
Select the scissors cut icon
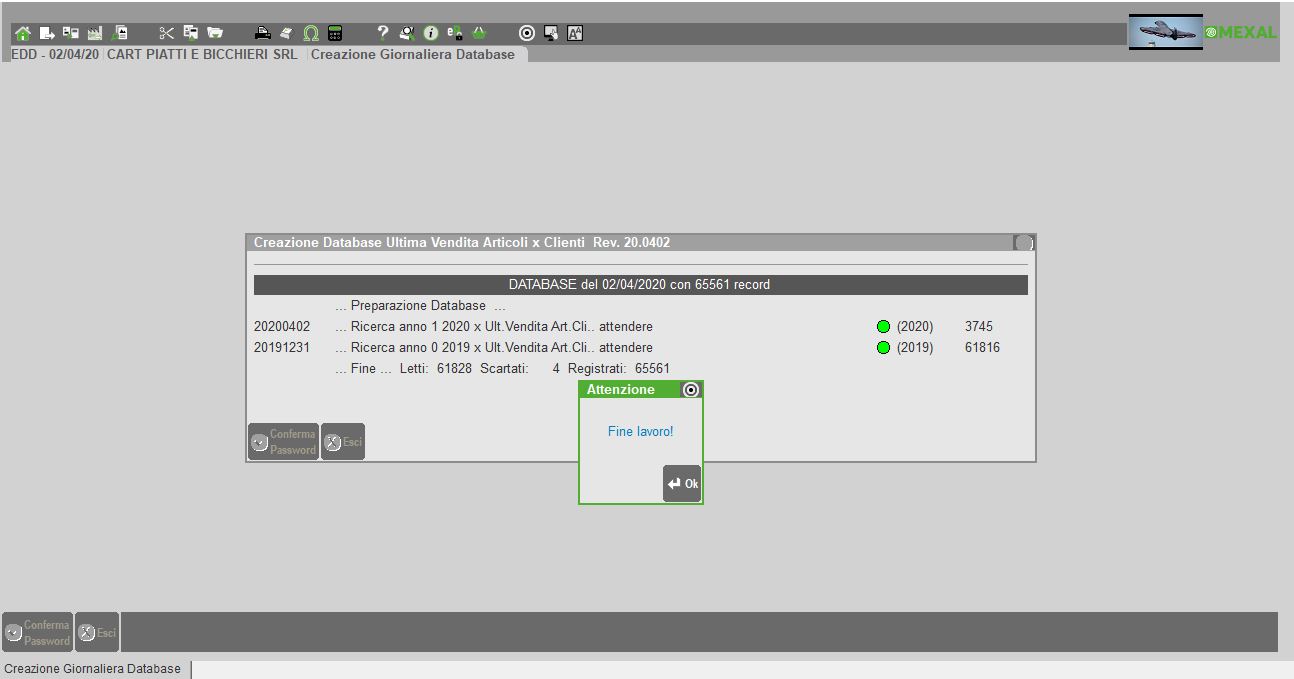pos(166,33)
